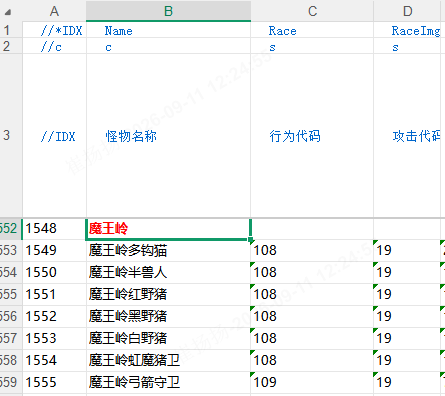Select column B header
The width and height of the screenshot is (445, 396).
point(168,11)
